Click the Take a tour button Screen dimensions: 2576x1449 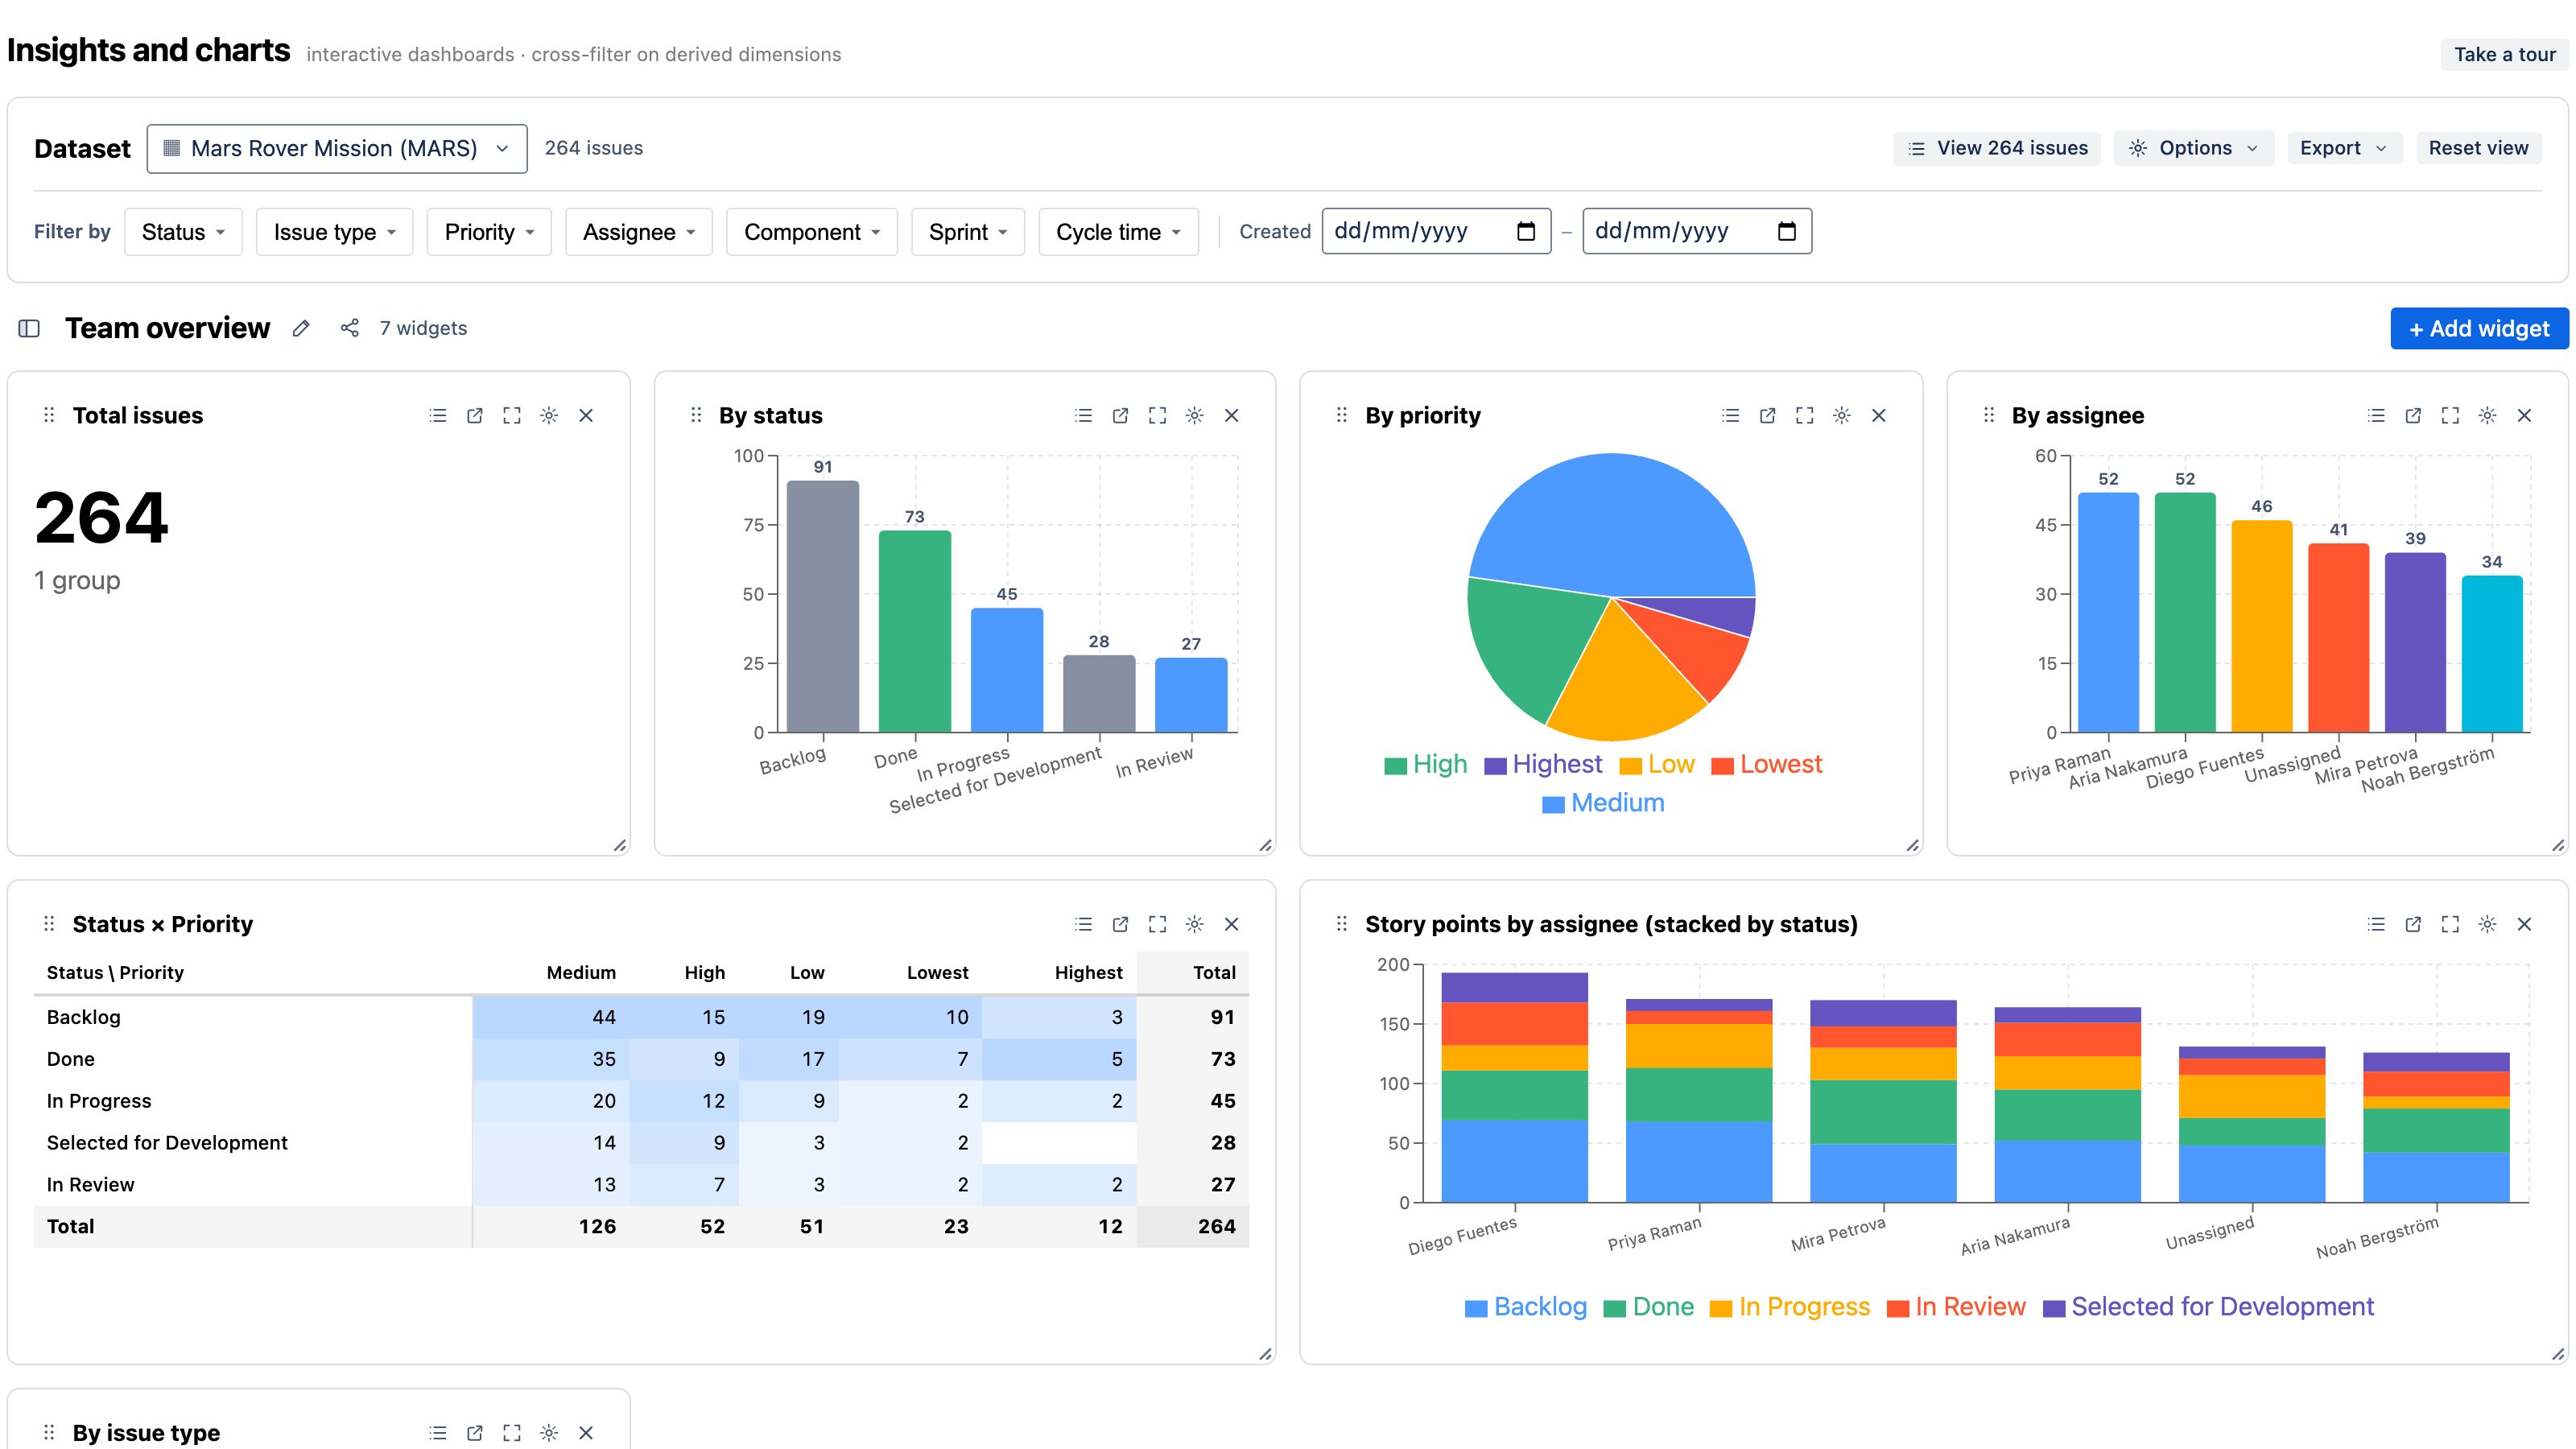2505,54
